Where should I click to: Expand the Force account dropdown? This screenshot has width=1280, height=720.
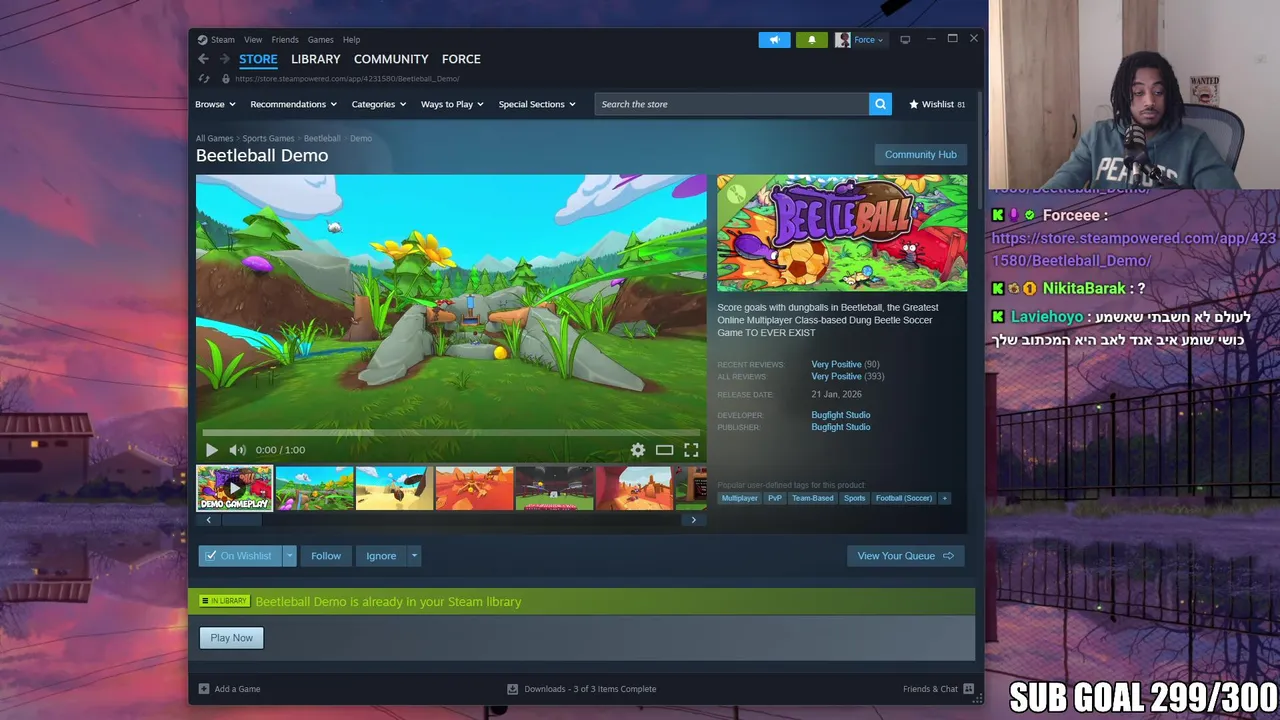pyautogui.click(x=869, y=40)
